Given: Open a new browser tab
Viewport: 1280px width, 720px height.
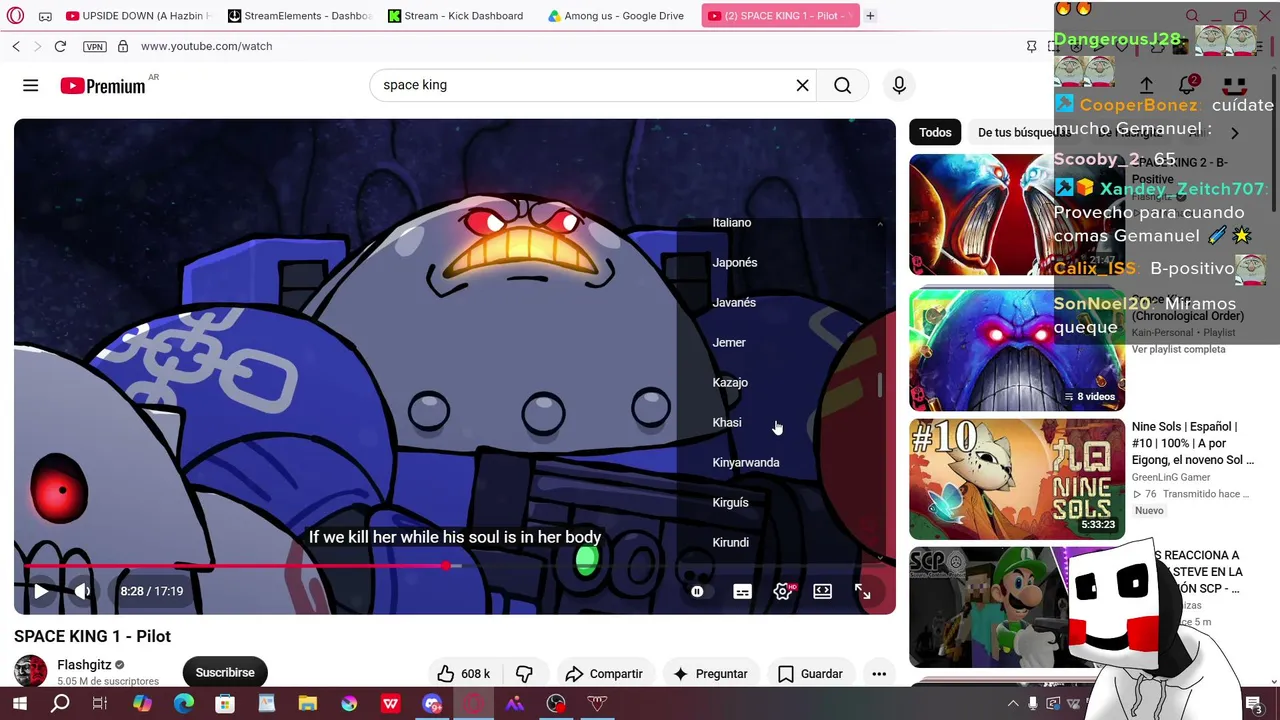Looking at the screenshot, I should tap(870, 16).
